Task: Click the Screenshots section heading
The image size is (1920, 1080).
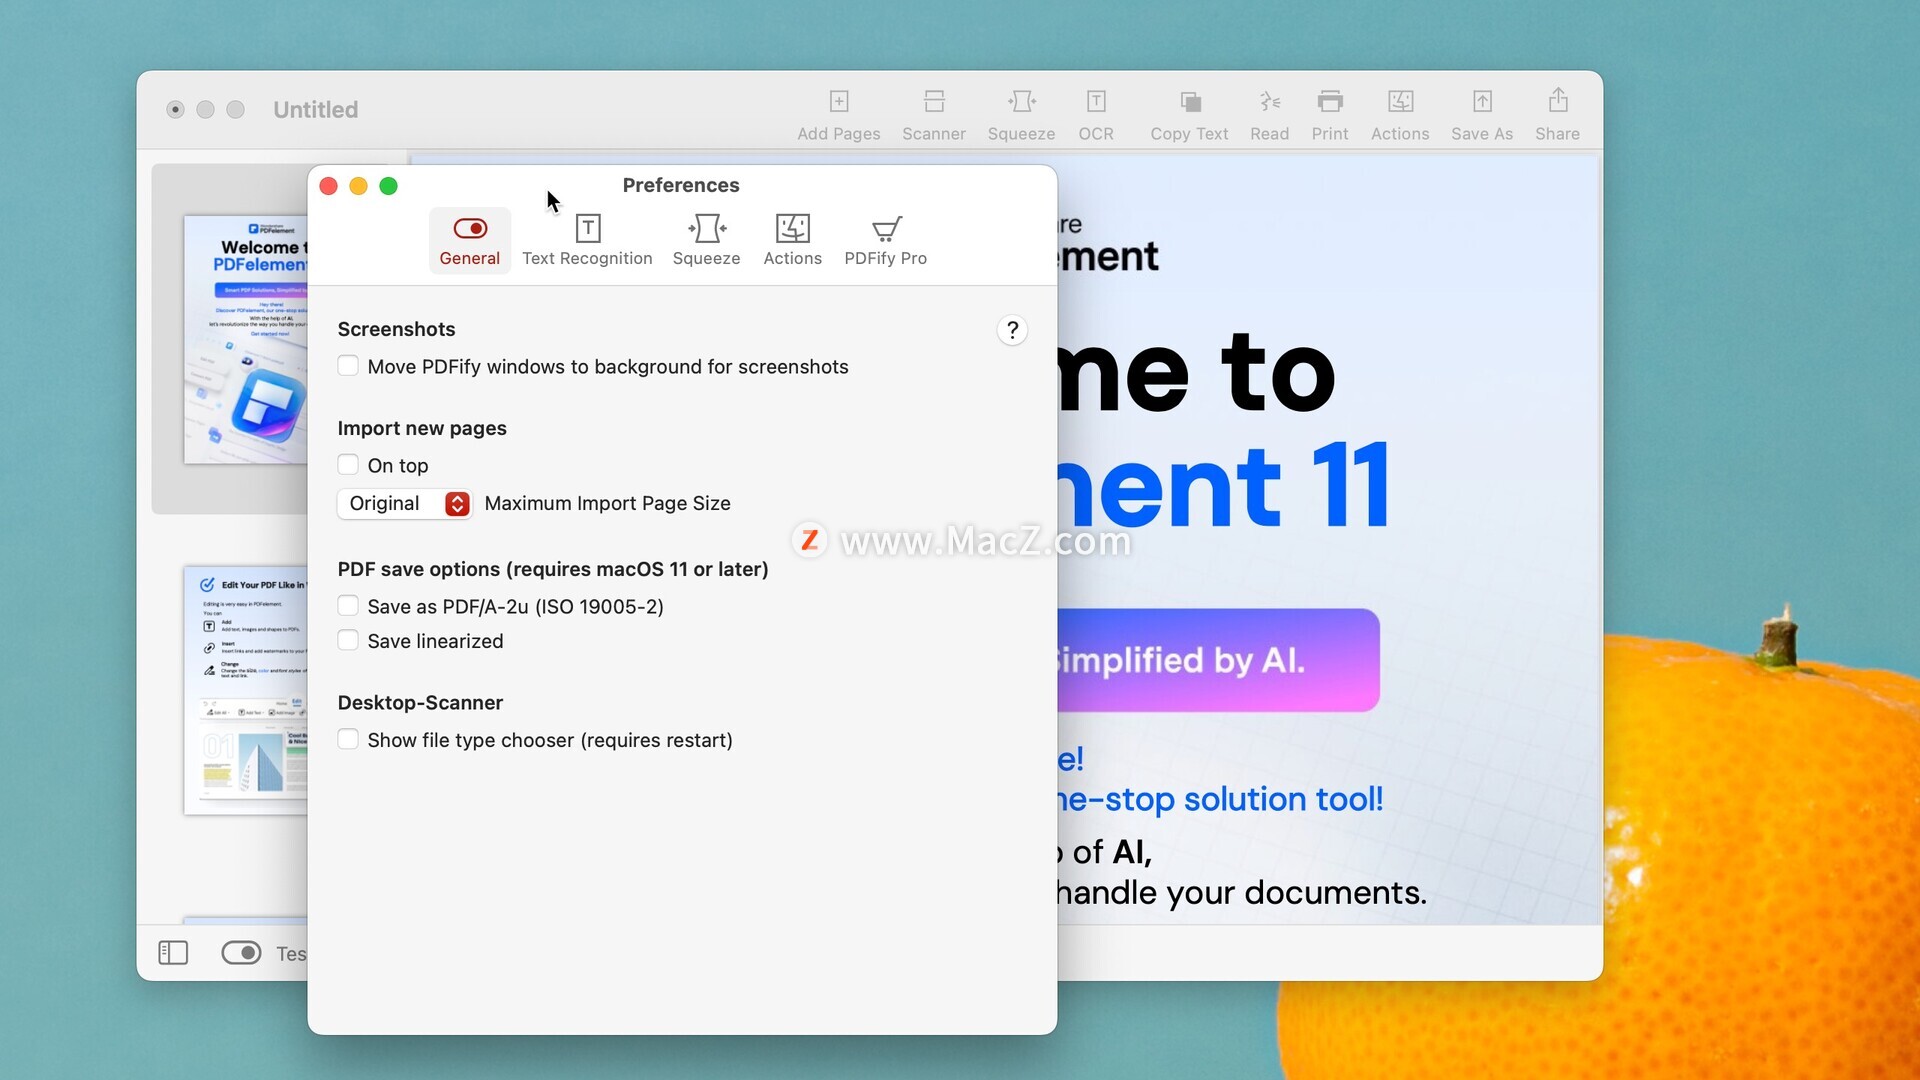Action: coord(396,329)
